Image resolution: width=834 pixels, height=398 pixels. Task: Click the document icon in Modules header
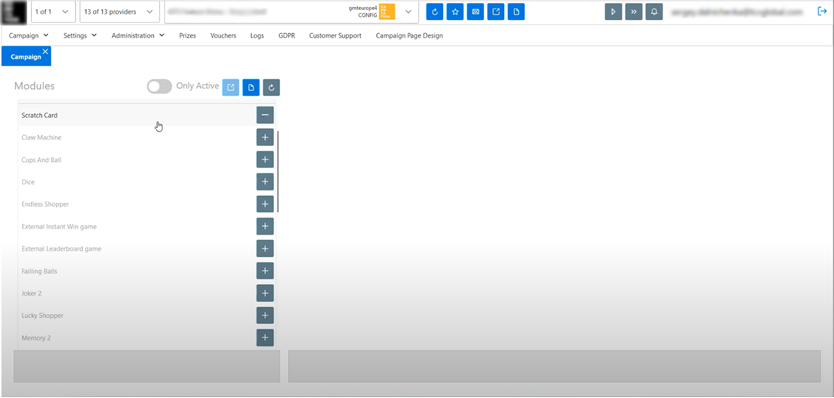[251, 87]
